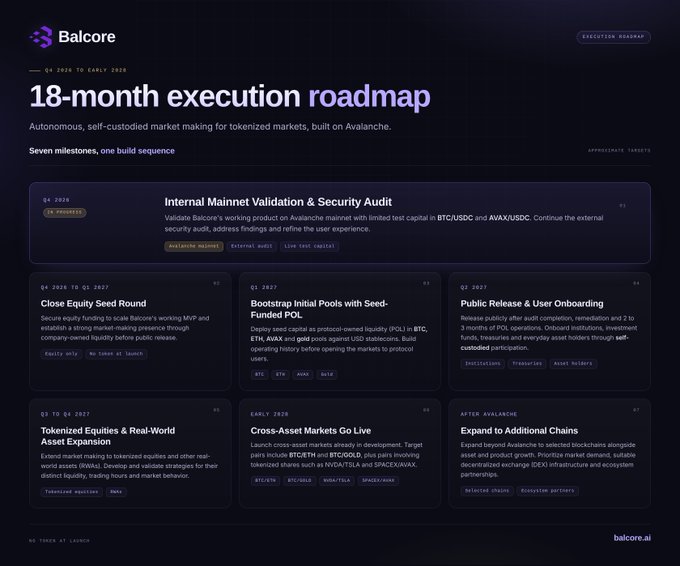680x566 pixels.
Task: Open the balcore.ai link
Action: point(632,538)
